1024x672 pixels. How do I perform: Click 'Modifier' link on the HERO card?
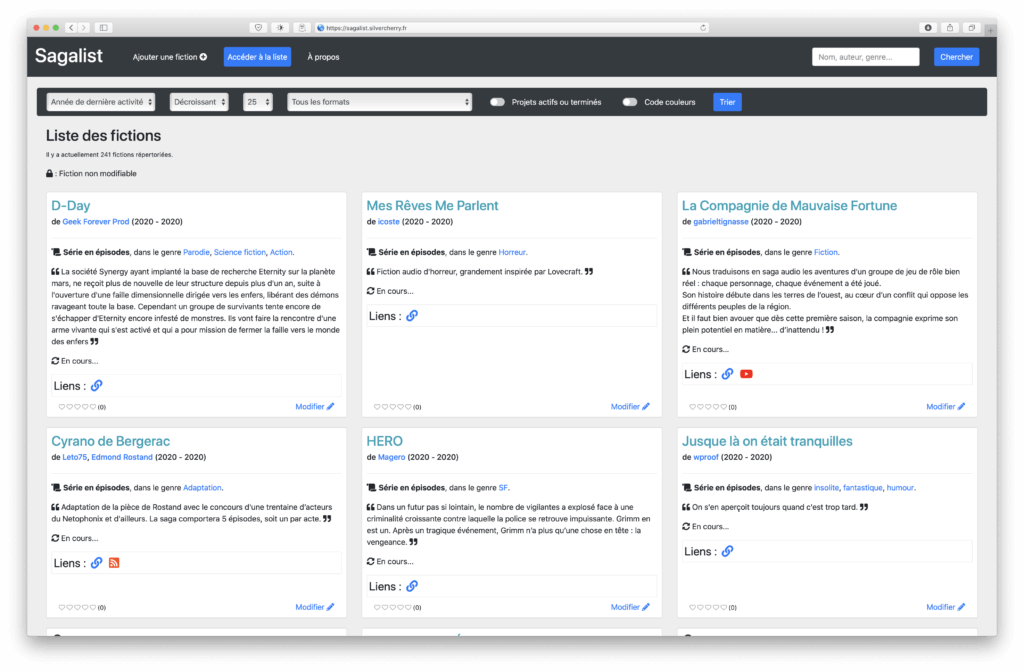(x=629, y=607)
